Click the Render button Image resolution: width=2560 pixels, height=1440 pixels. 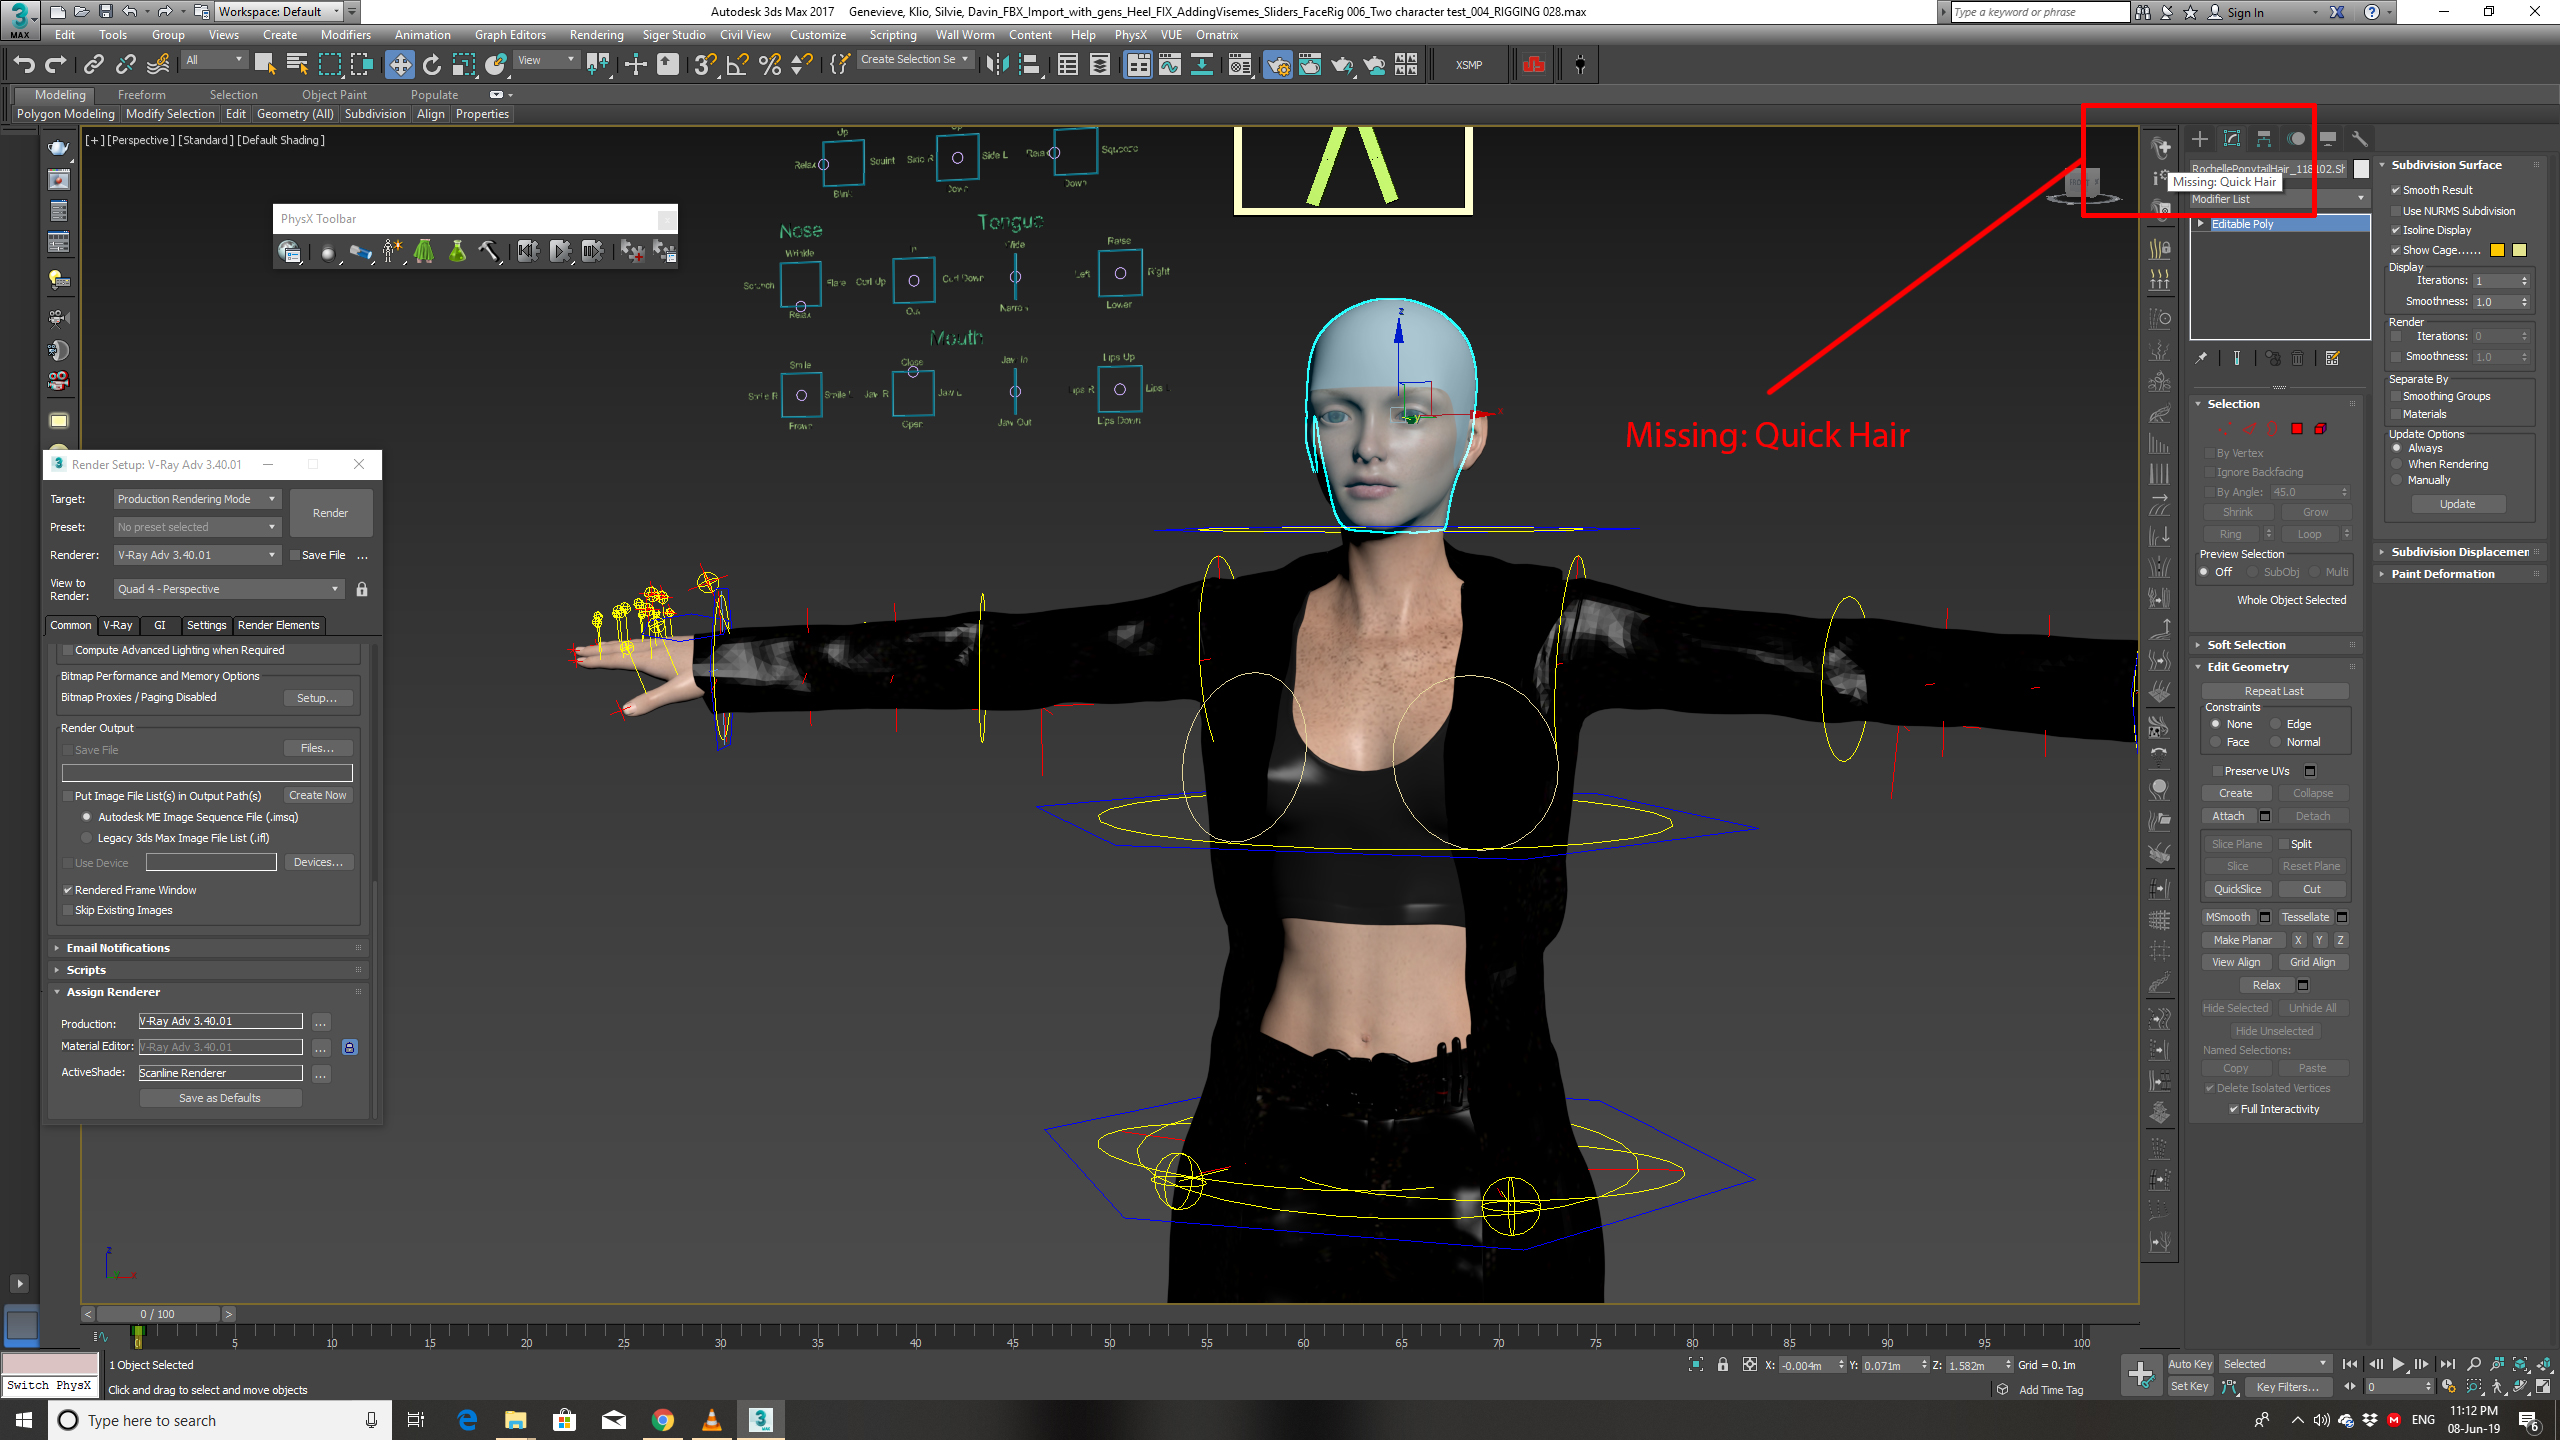330,513
